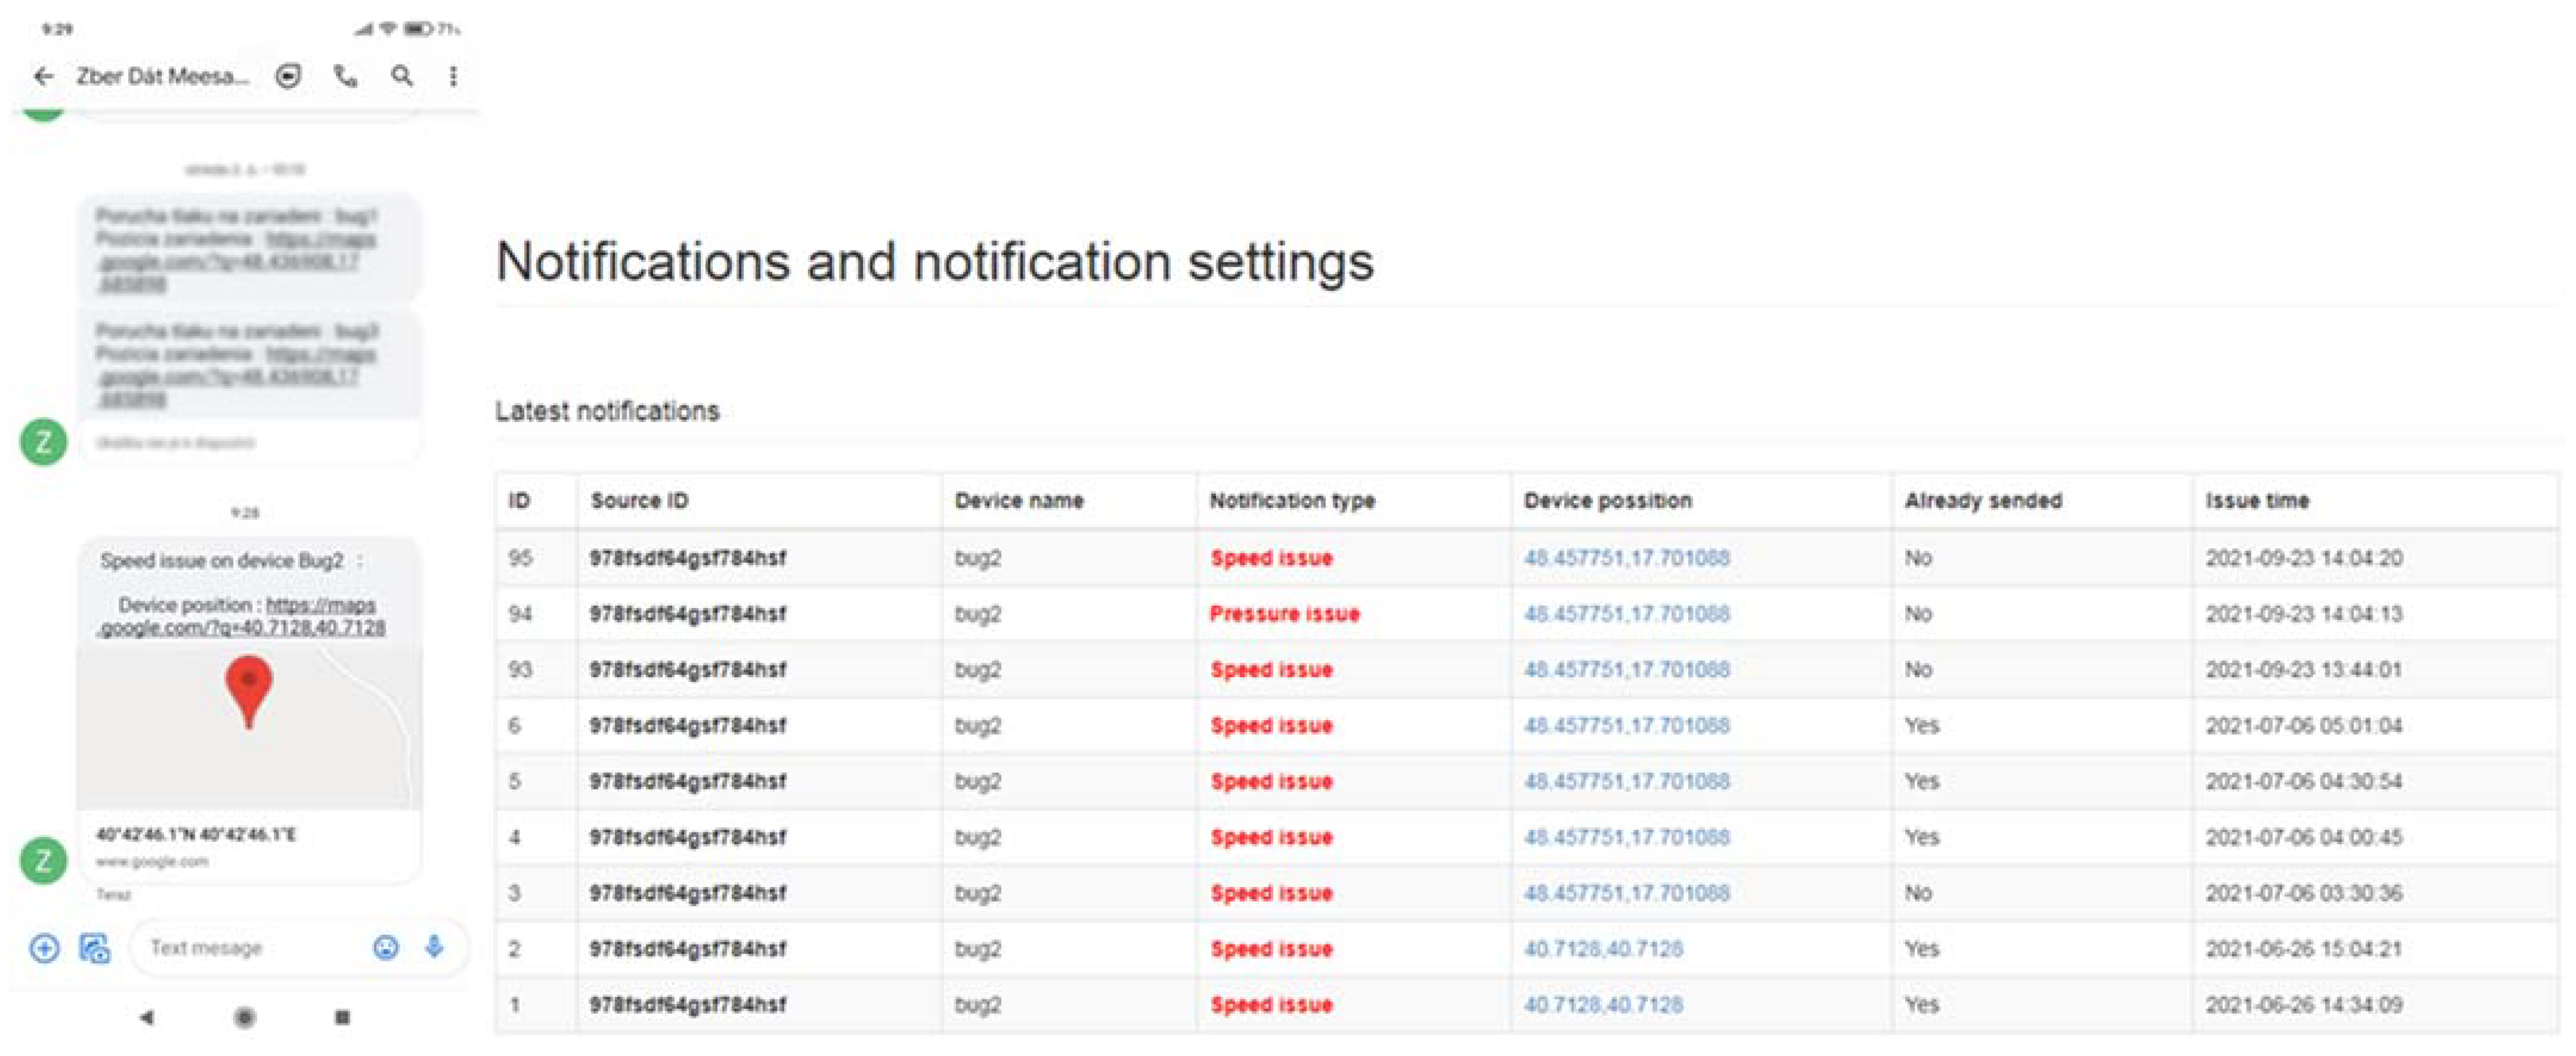Tap the emoji smiley icon
This screenshot has width=2576, height=1056.
pyautogui.click(x=386, y=947)
